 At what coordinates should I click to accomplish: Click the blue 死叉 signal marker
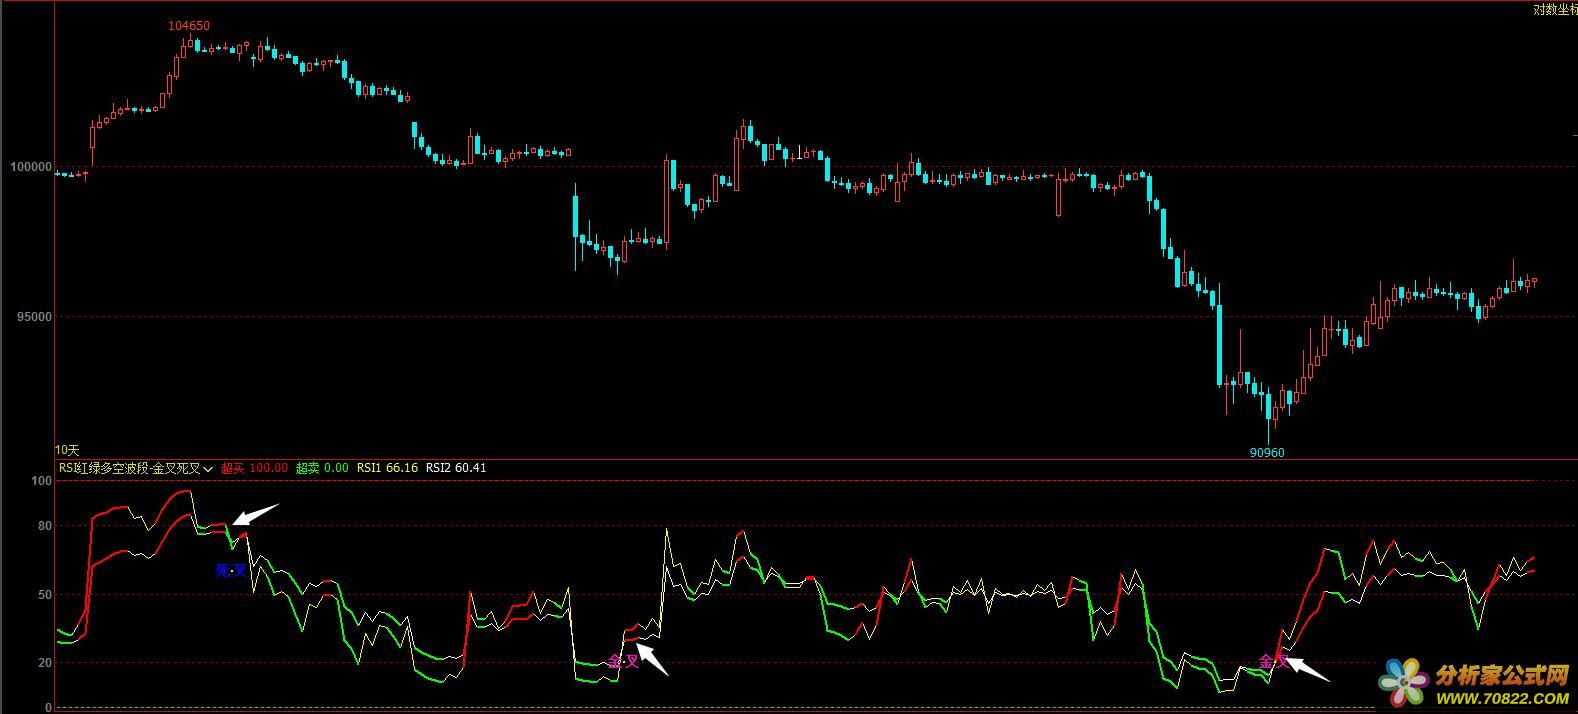[x=231, y=571]
